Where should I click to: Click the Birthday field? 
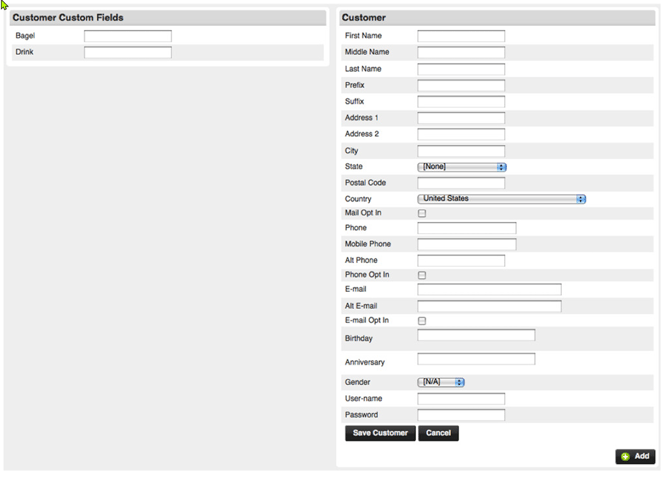476,336
